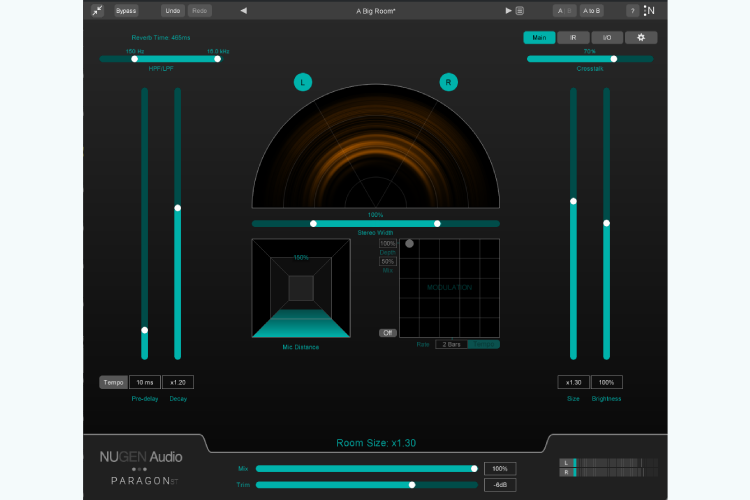This screenshot has height=500, width=750.
Task: Open the 2 Bars rate field
Action: 451,344
